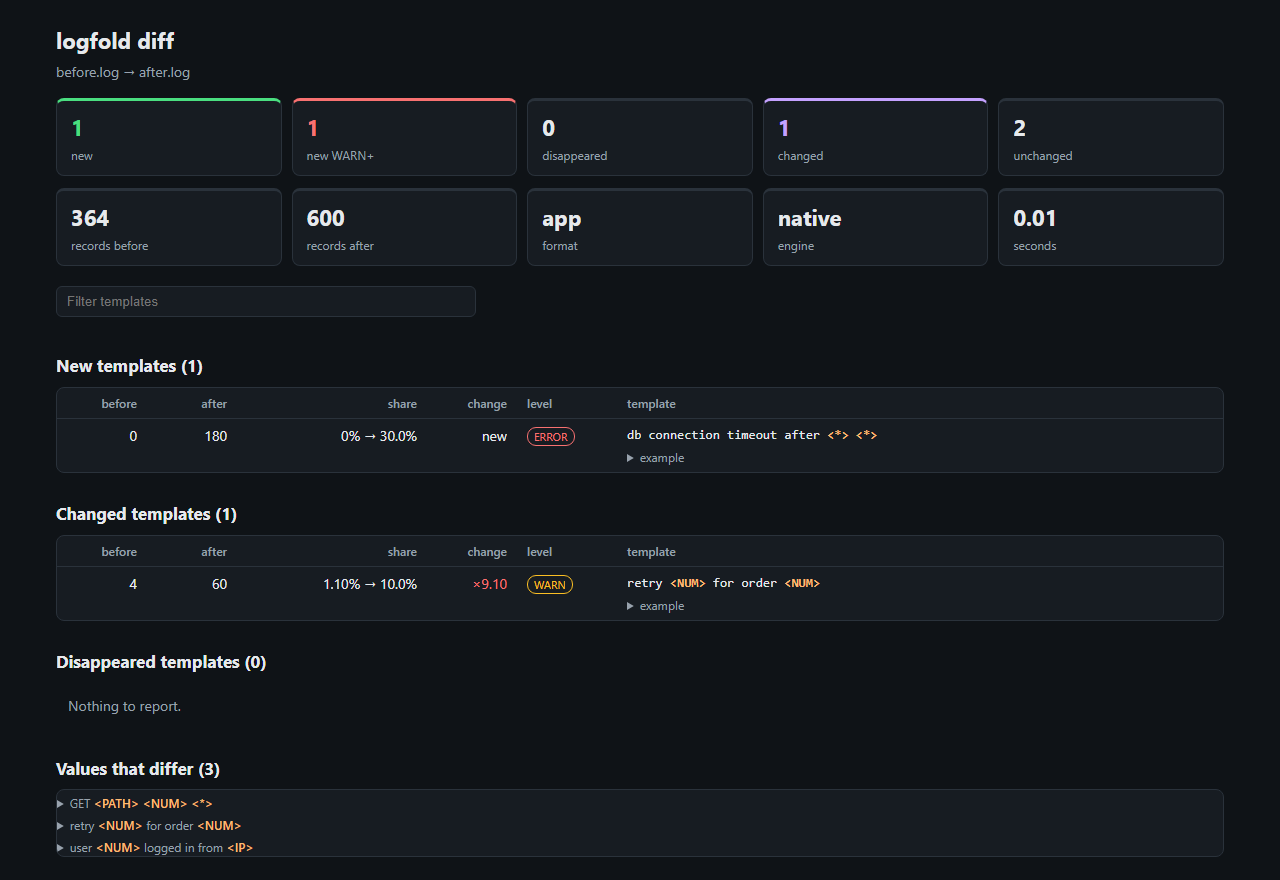1280x880 pixels.
Task: Click the 'format' card showing app
Action: tap(640, 227)
